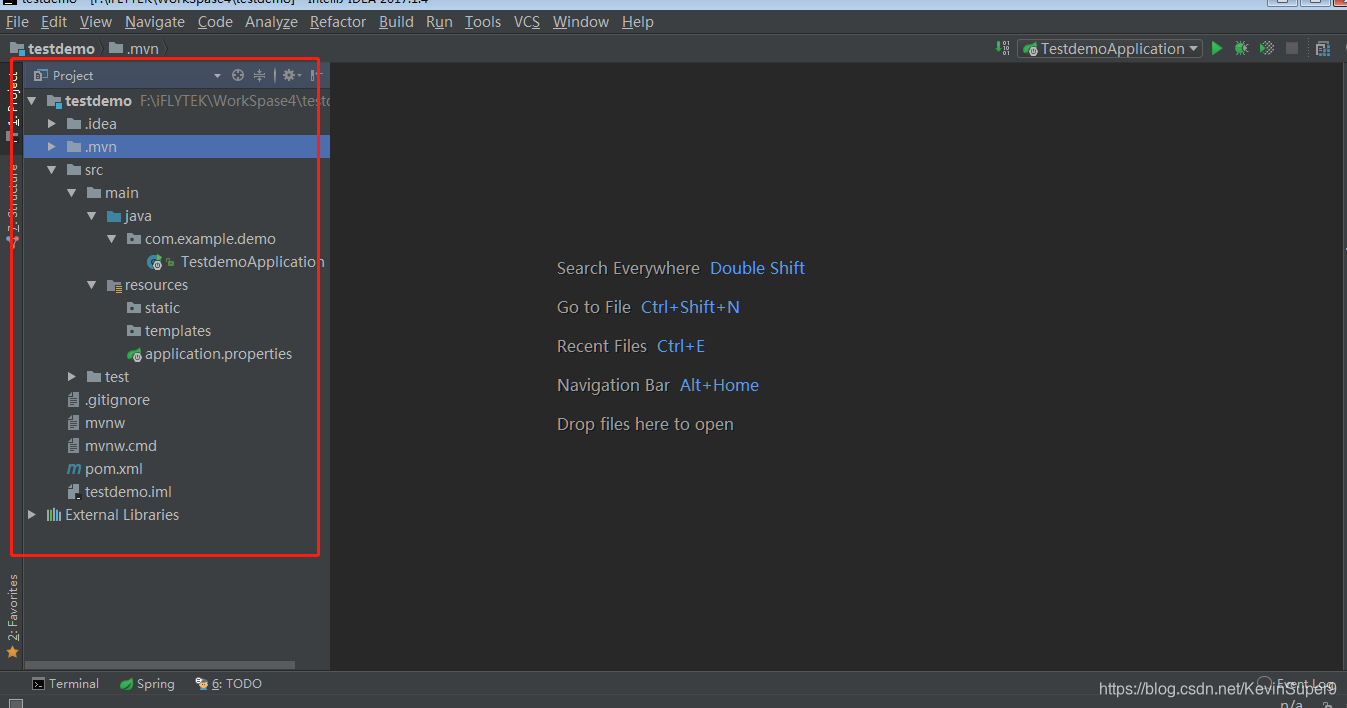
Task: Open the Help menu
Action: [638, 21]
